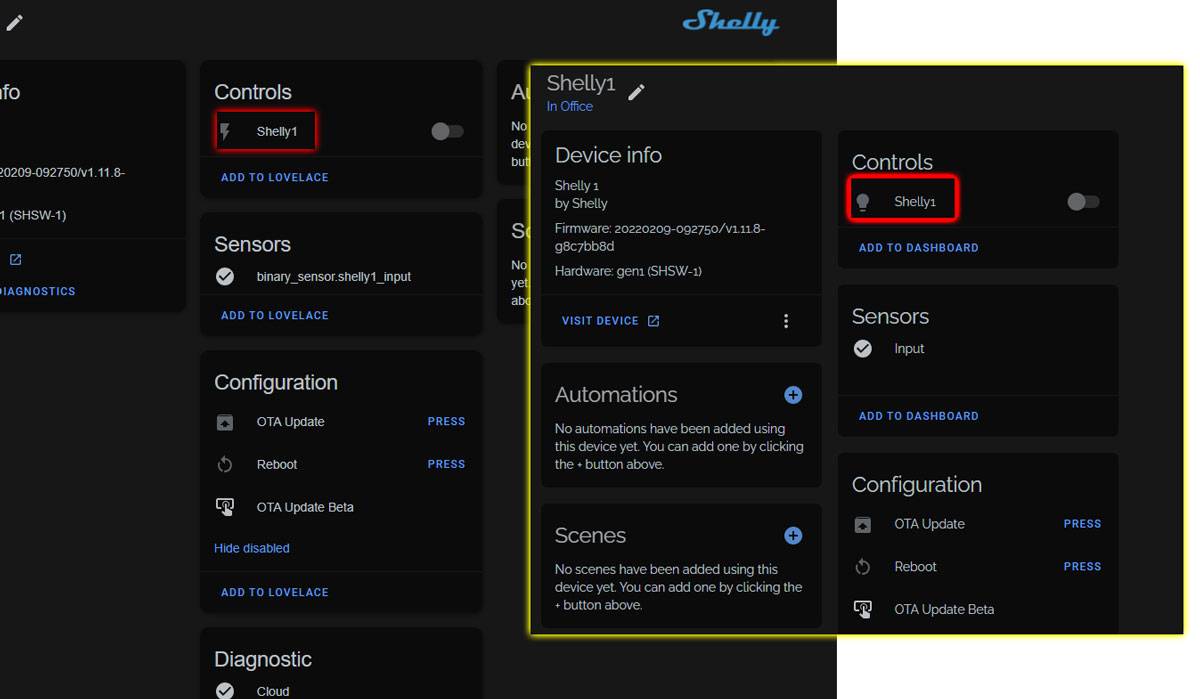Click PRESS for OTA Update in left Configuration

[446, 422]
